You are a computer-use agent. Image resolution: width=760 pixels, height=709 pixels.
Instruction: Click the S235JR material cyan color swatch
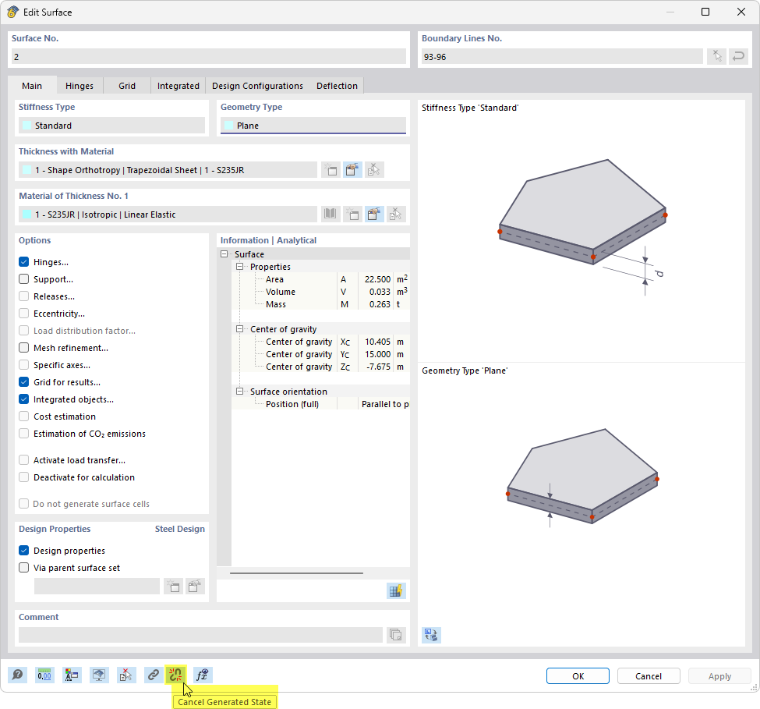pyautogui.click(x=28, y=214)
